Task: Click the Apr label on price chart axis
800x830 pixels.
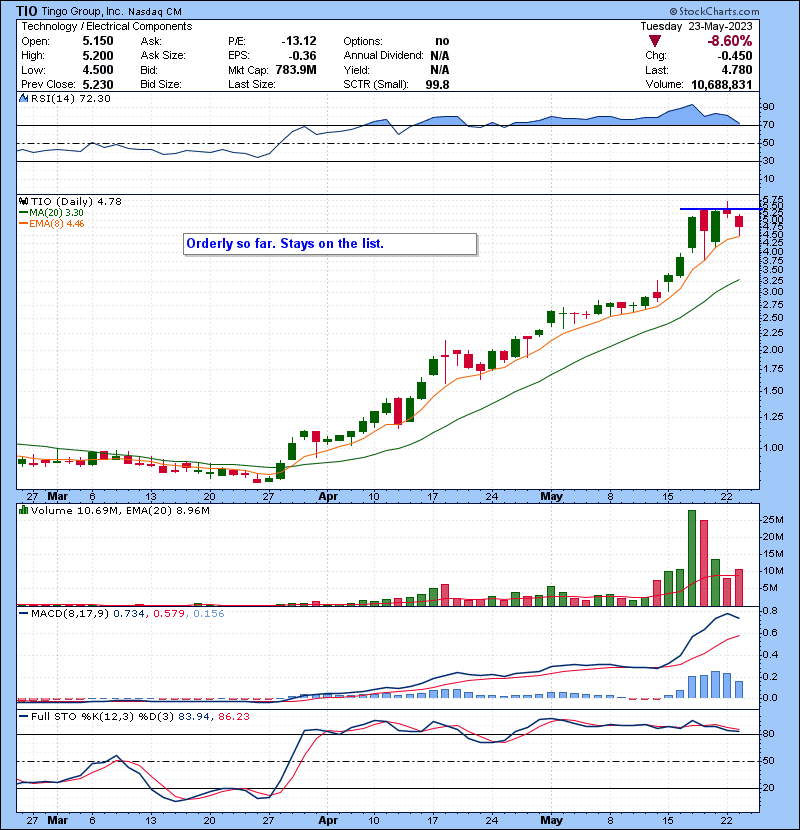Action: (328, 497)
